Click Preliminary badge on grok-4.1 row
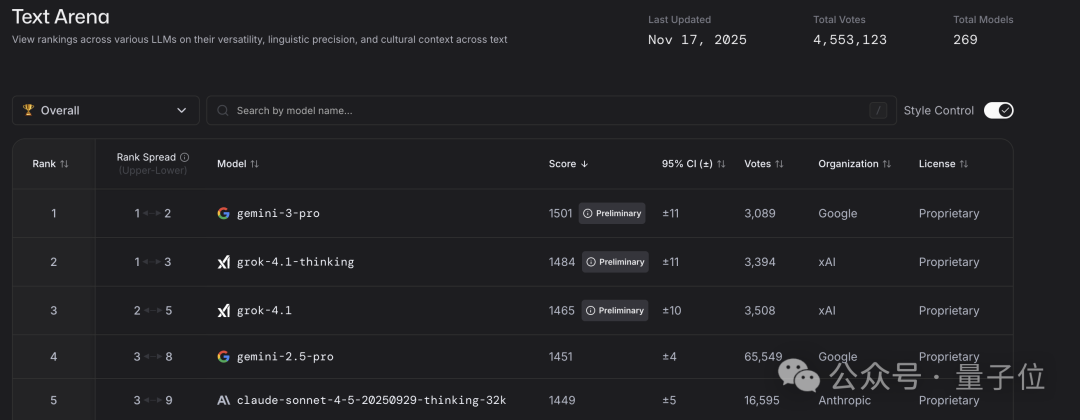Screen dimensions: 1080x420 coord(613,310)
